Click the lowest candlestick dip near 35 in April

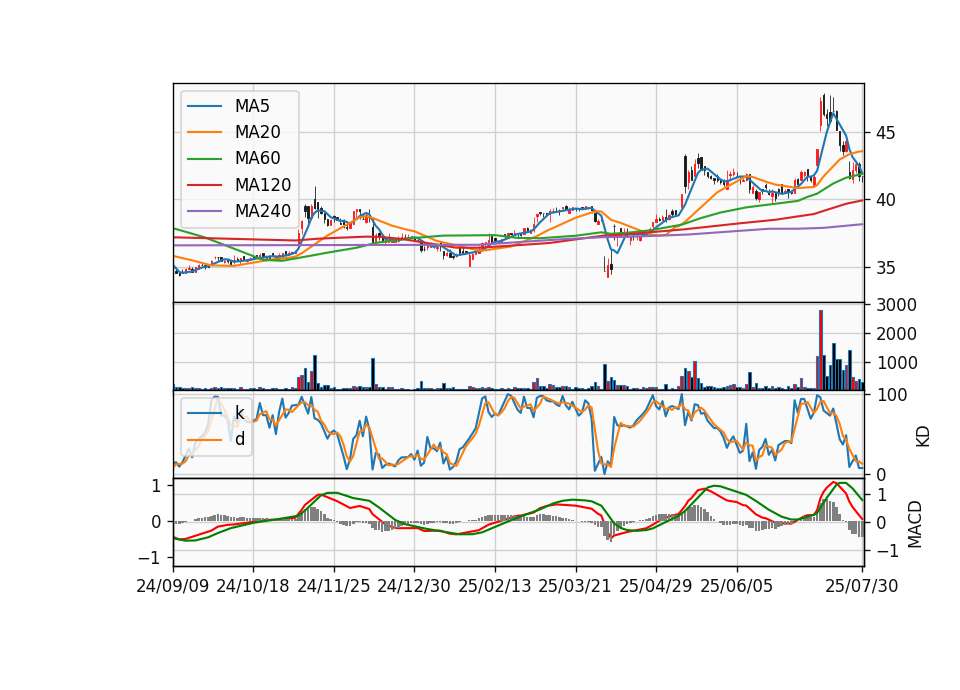[x=609, y=267]
